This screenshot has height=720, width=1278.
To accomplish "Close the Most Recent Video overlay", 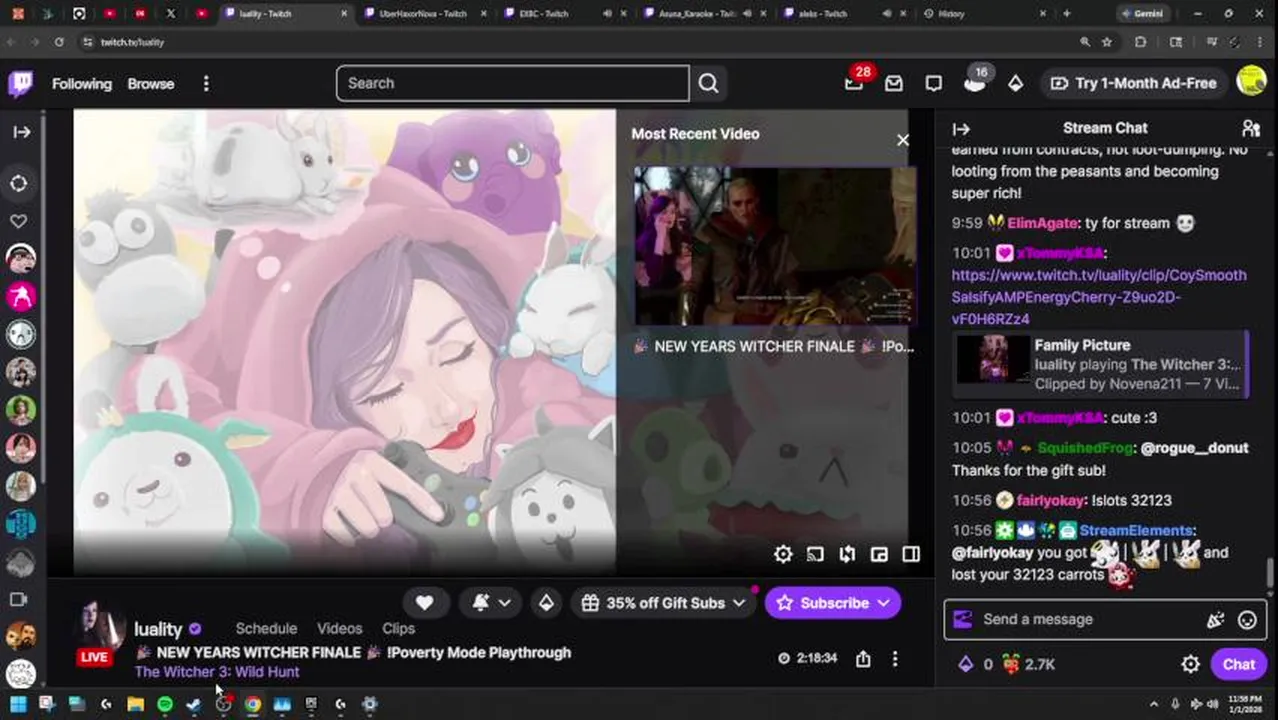I will tap(903, 140).
